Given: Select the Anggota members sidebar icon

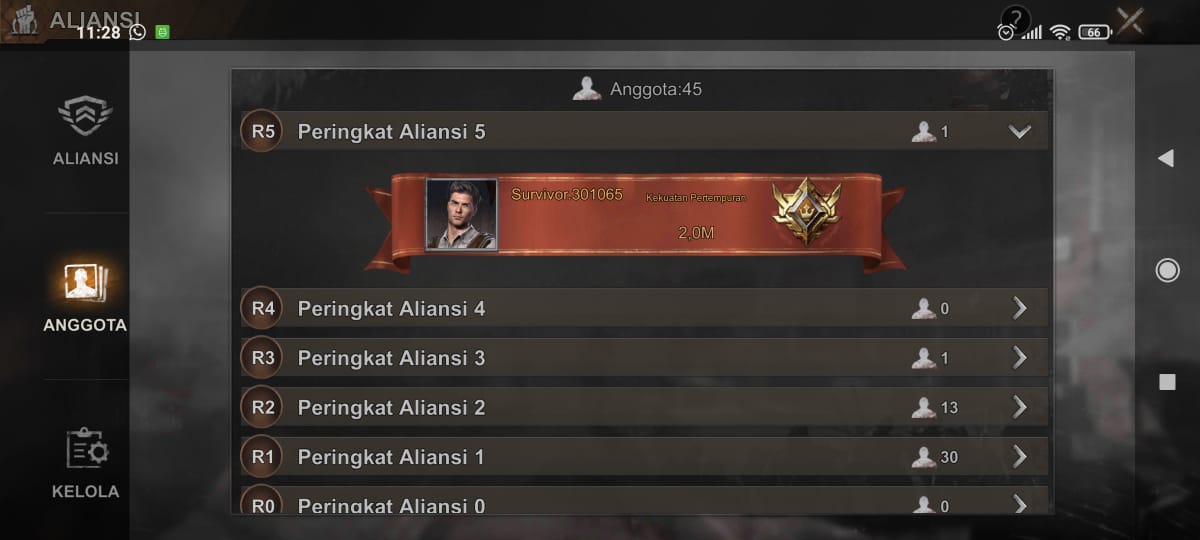Looking at the screenshot, I should click(85, 283).
